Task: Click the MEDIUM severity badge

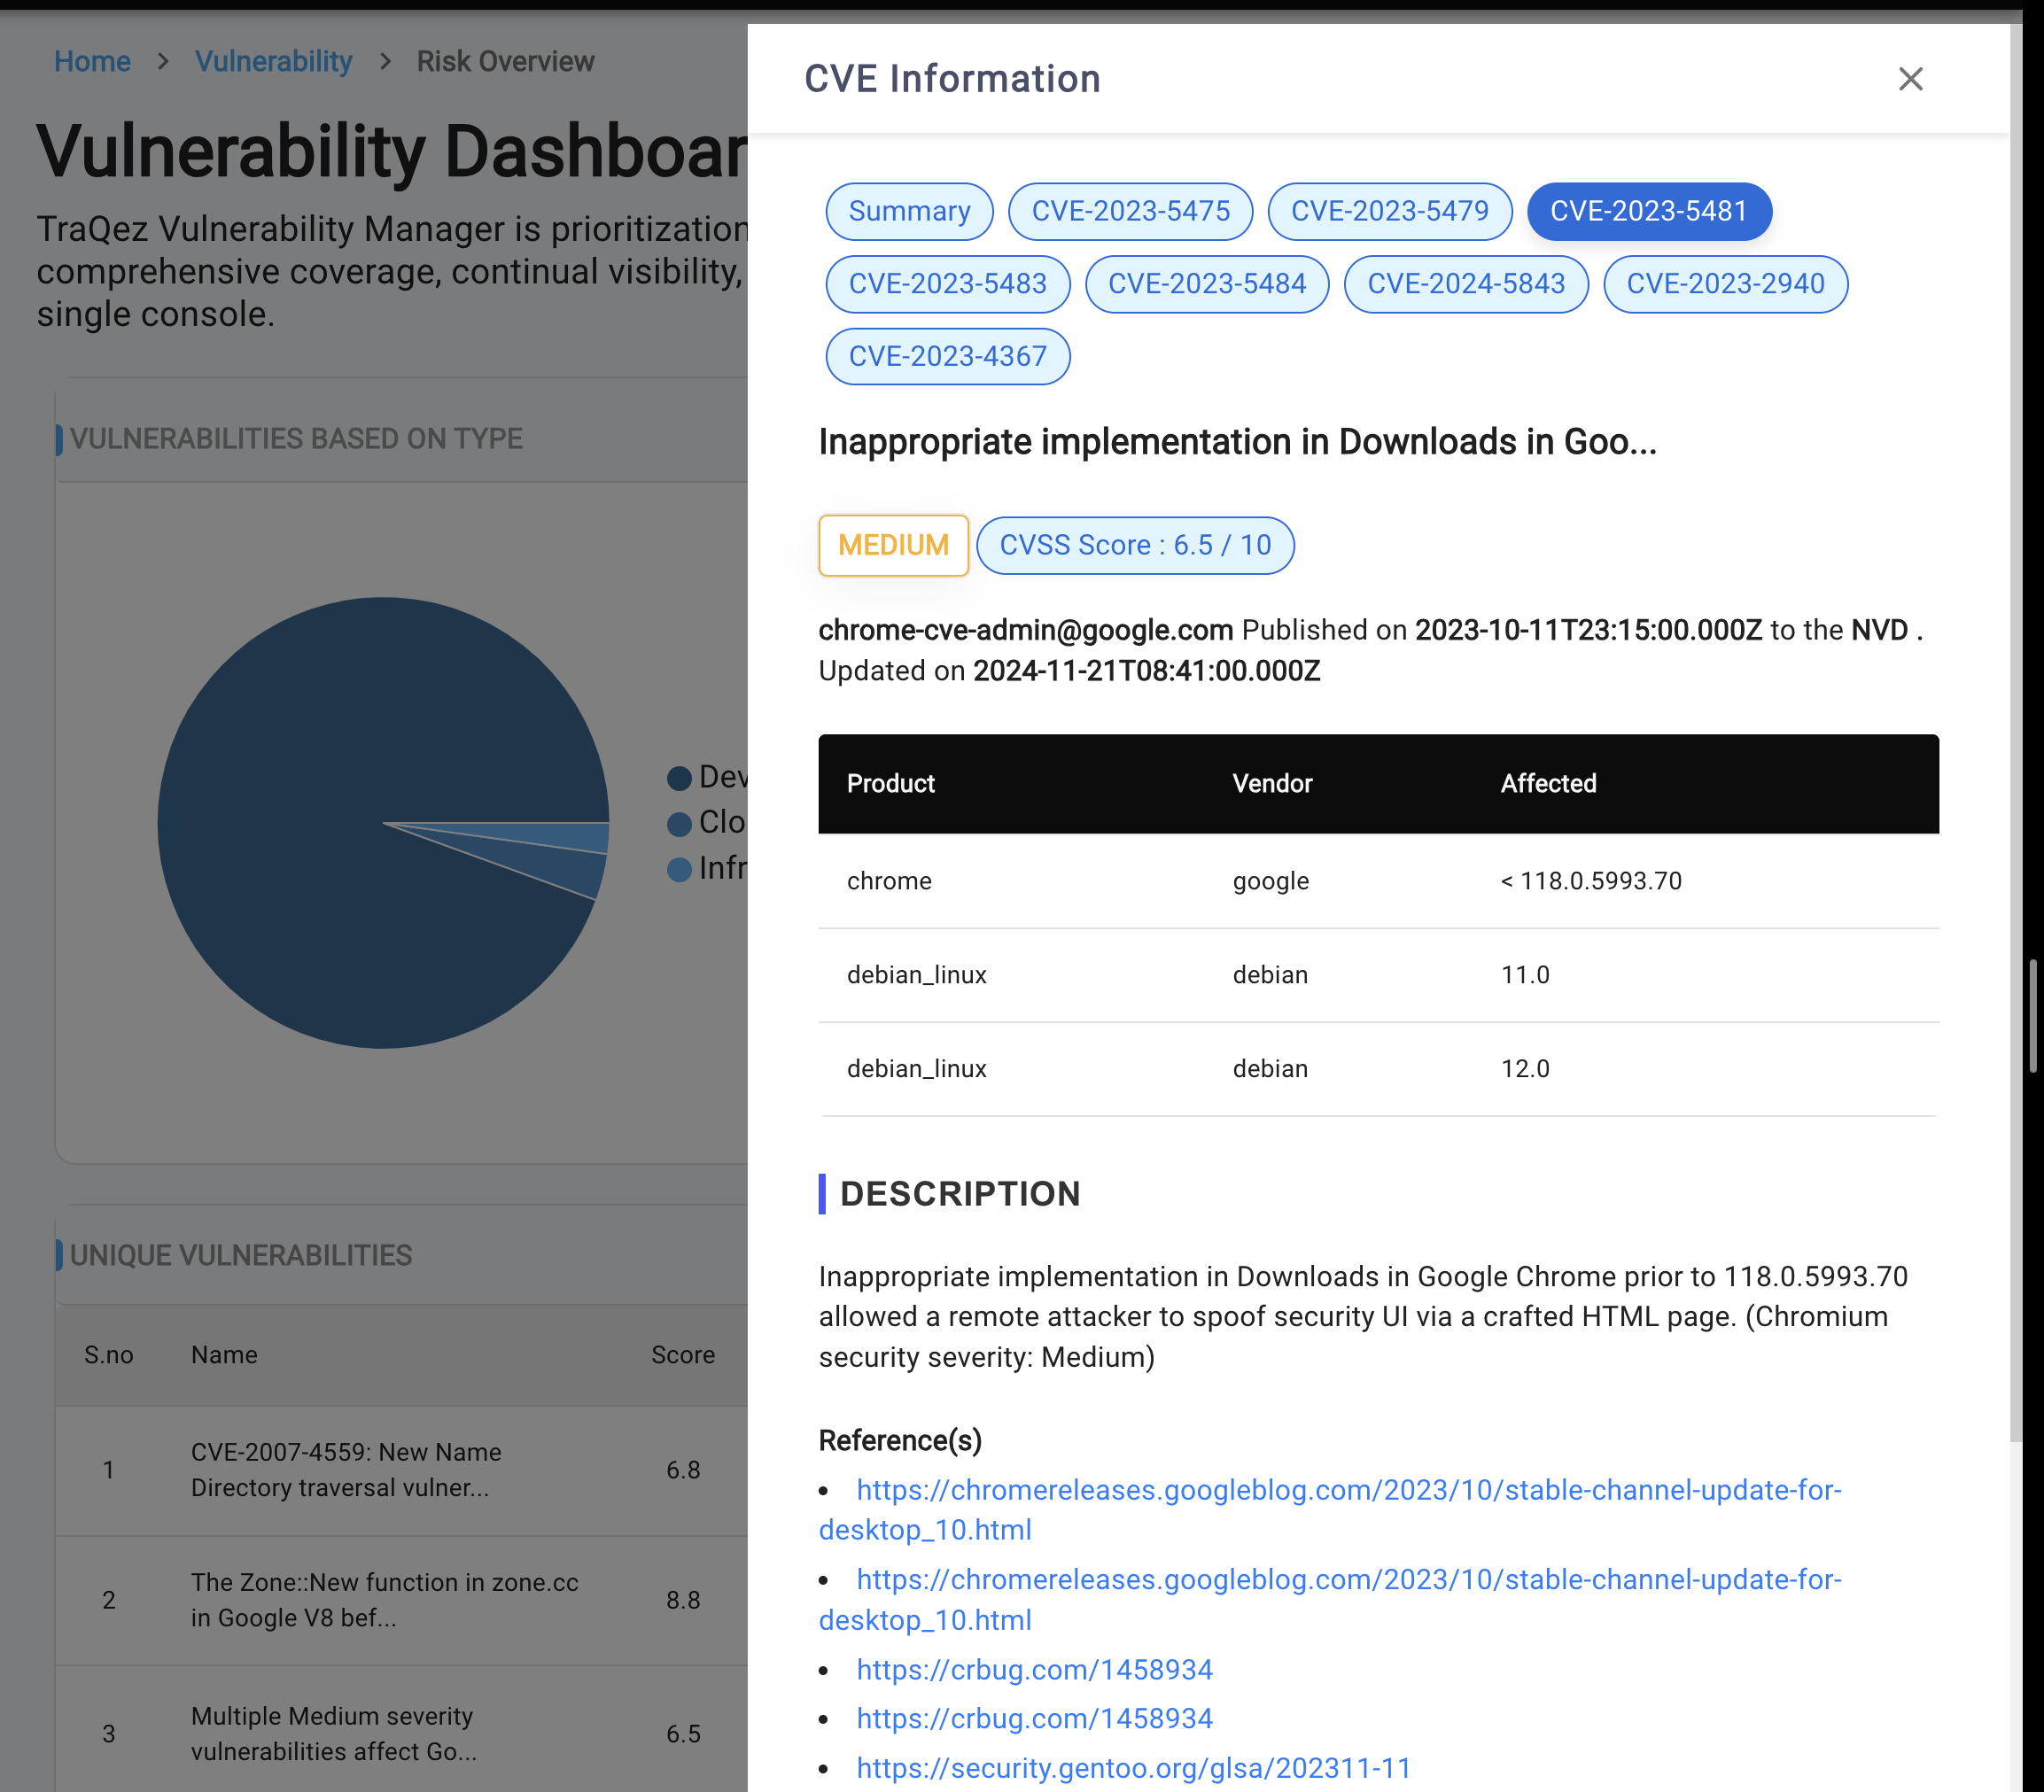Action: (x=893, y=545)
